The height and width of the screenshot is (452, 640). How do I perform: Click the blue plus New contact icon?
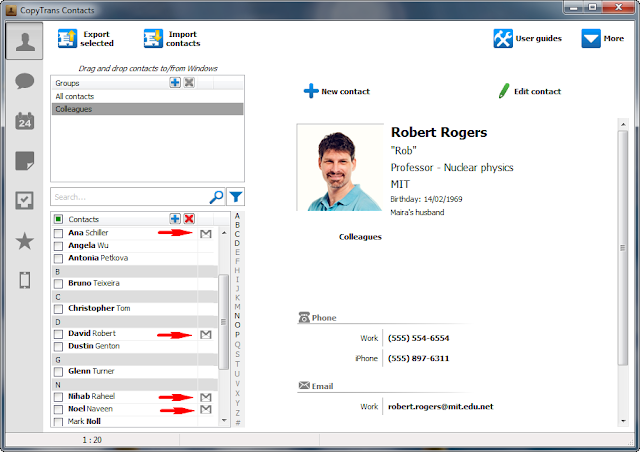point(311,91)
